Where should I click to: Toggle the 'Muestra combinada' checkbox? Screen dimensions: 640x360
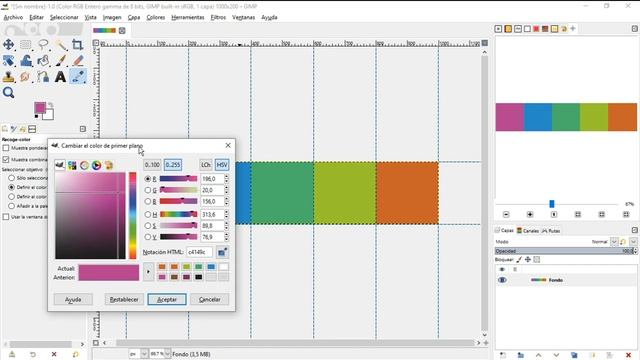click(x=6, y=159)
